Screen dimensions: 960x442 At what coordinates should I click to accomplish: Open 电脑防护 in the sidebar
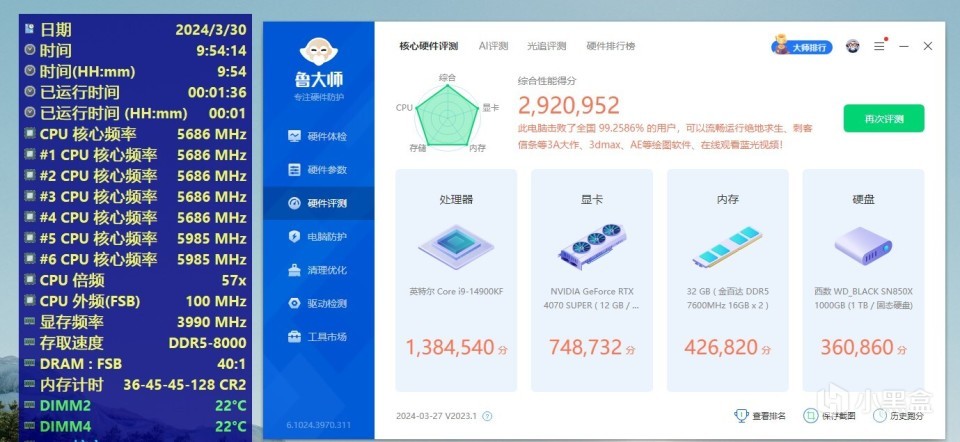coord(318,236)
